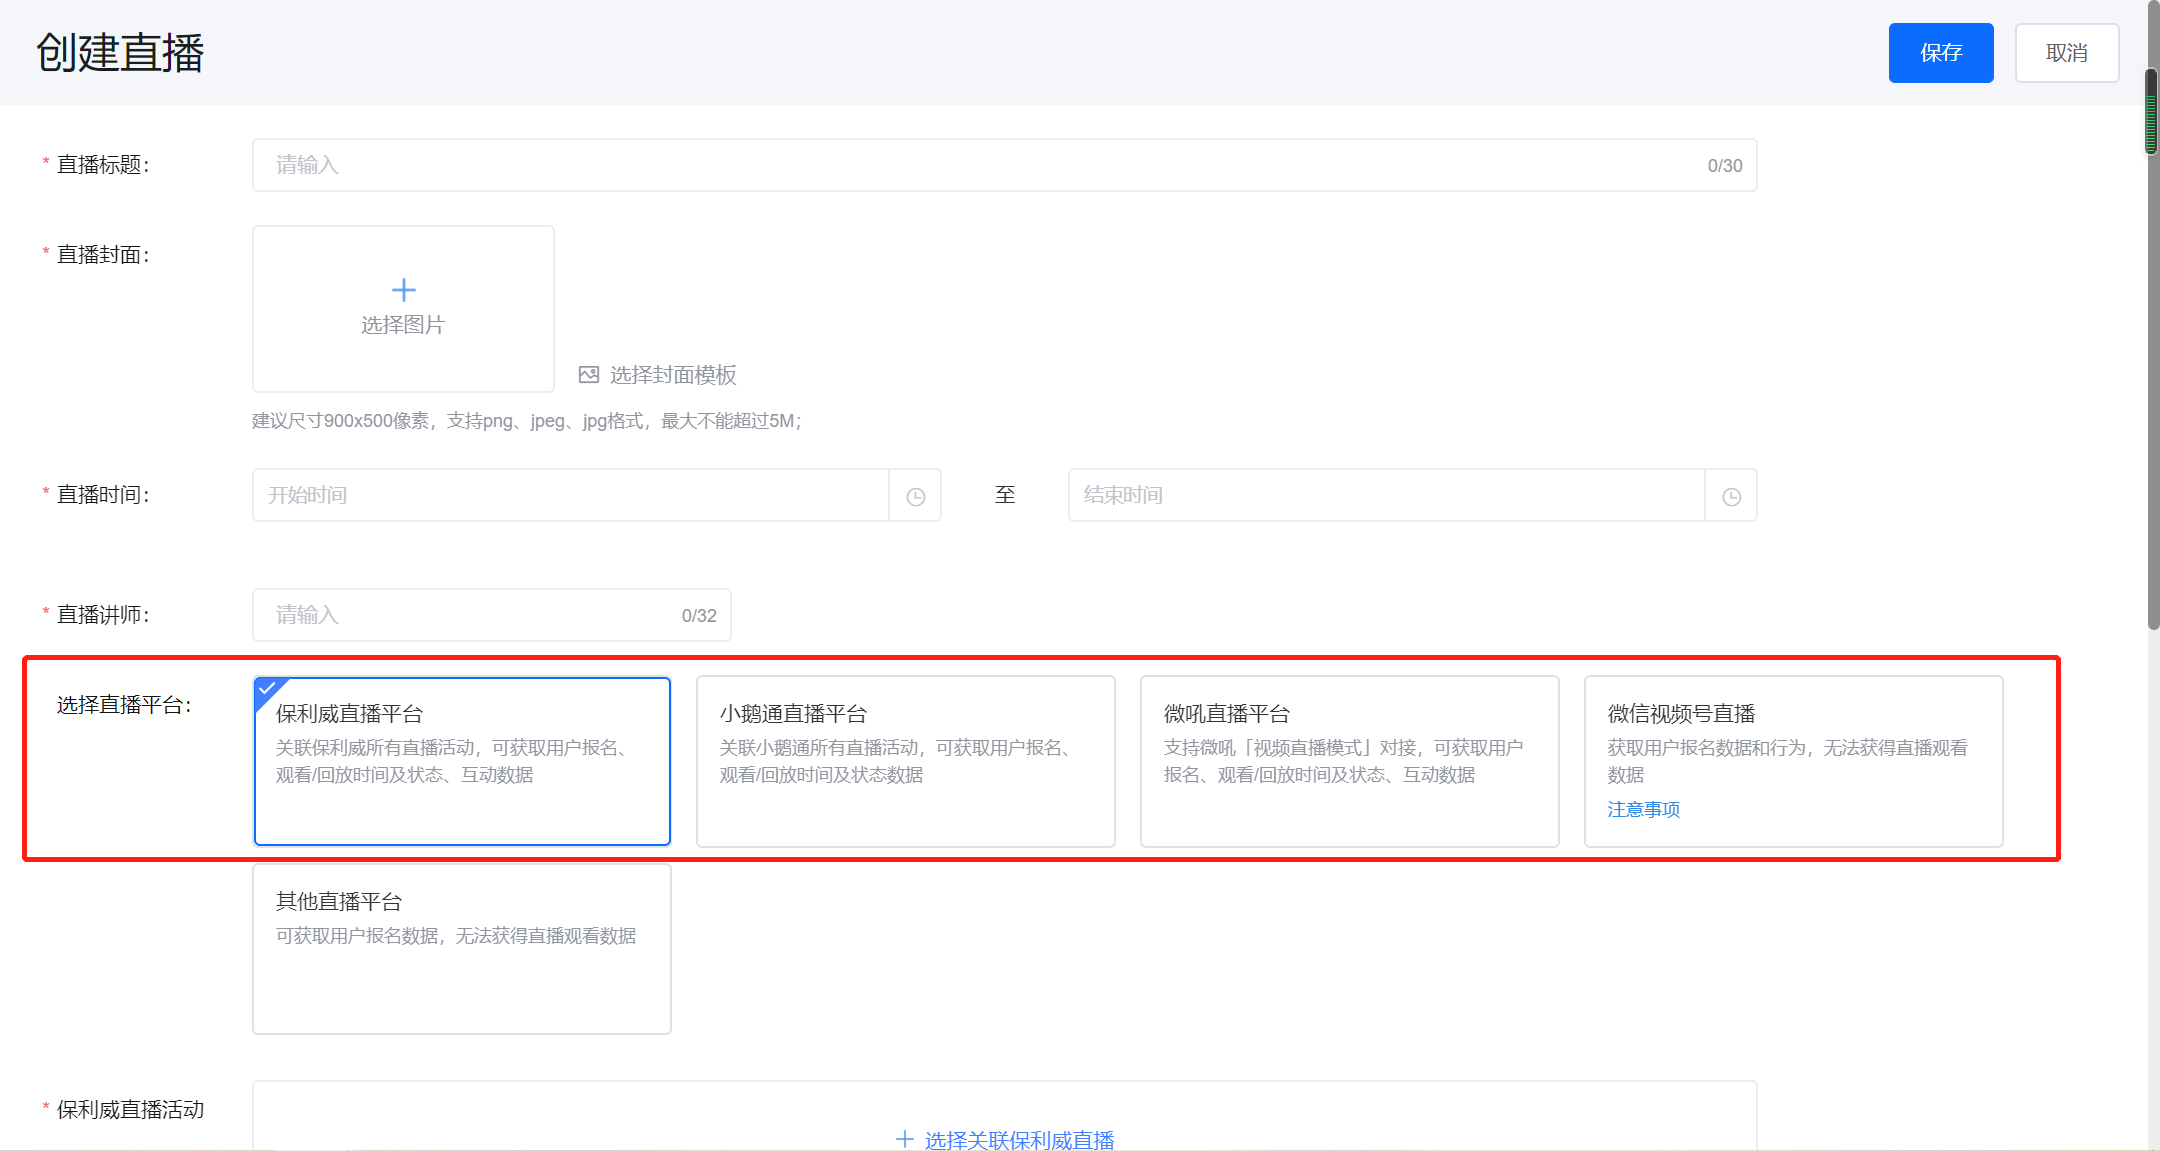This screenshot has width=2160, height=1151.
Task: Click the 结束时间 field
Action: click(1386, 495)
